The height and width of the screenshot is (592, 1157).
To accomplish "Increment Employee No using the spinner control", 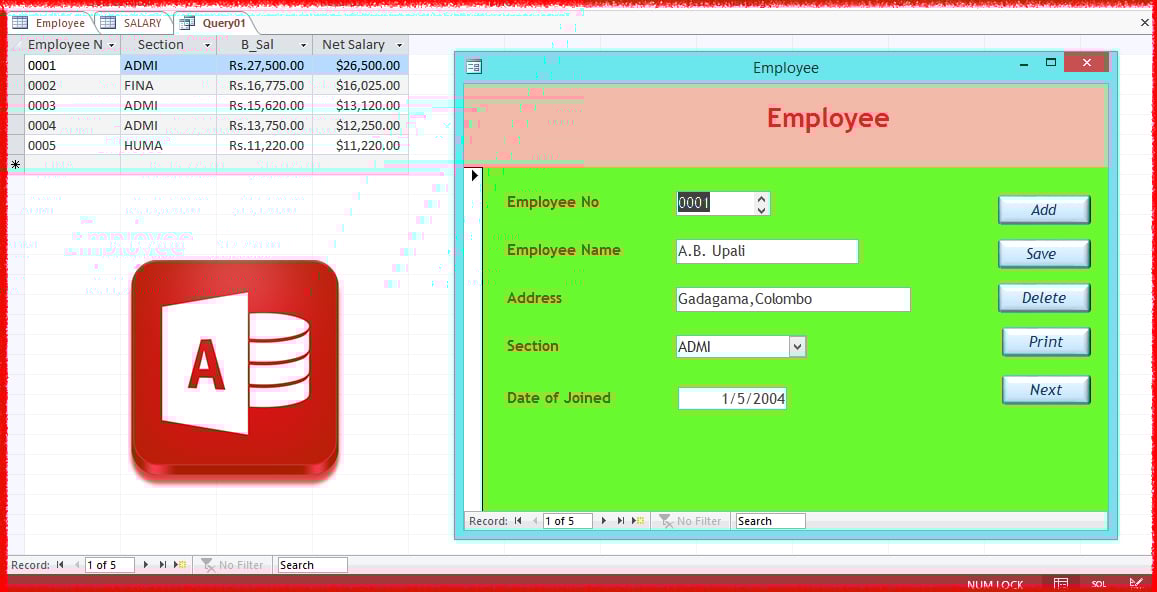I will point(761,198).
